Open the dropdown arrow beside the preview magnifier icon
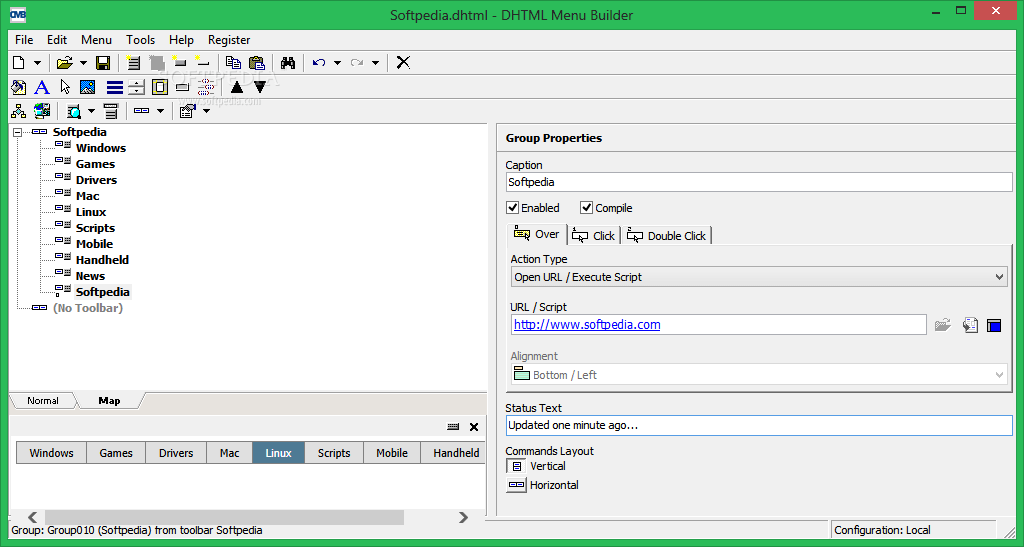 coord(91,111)
